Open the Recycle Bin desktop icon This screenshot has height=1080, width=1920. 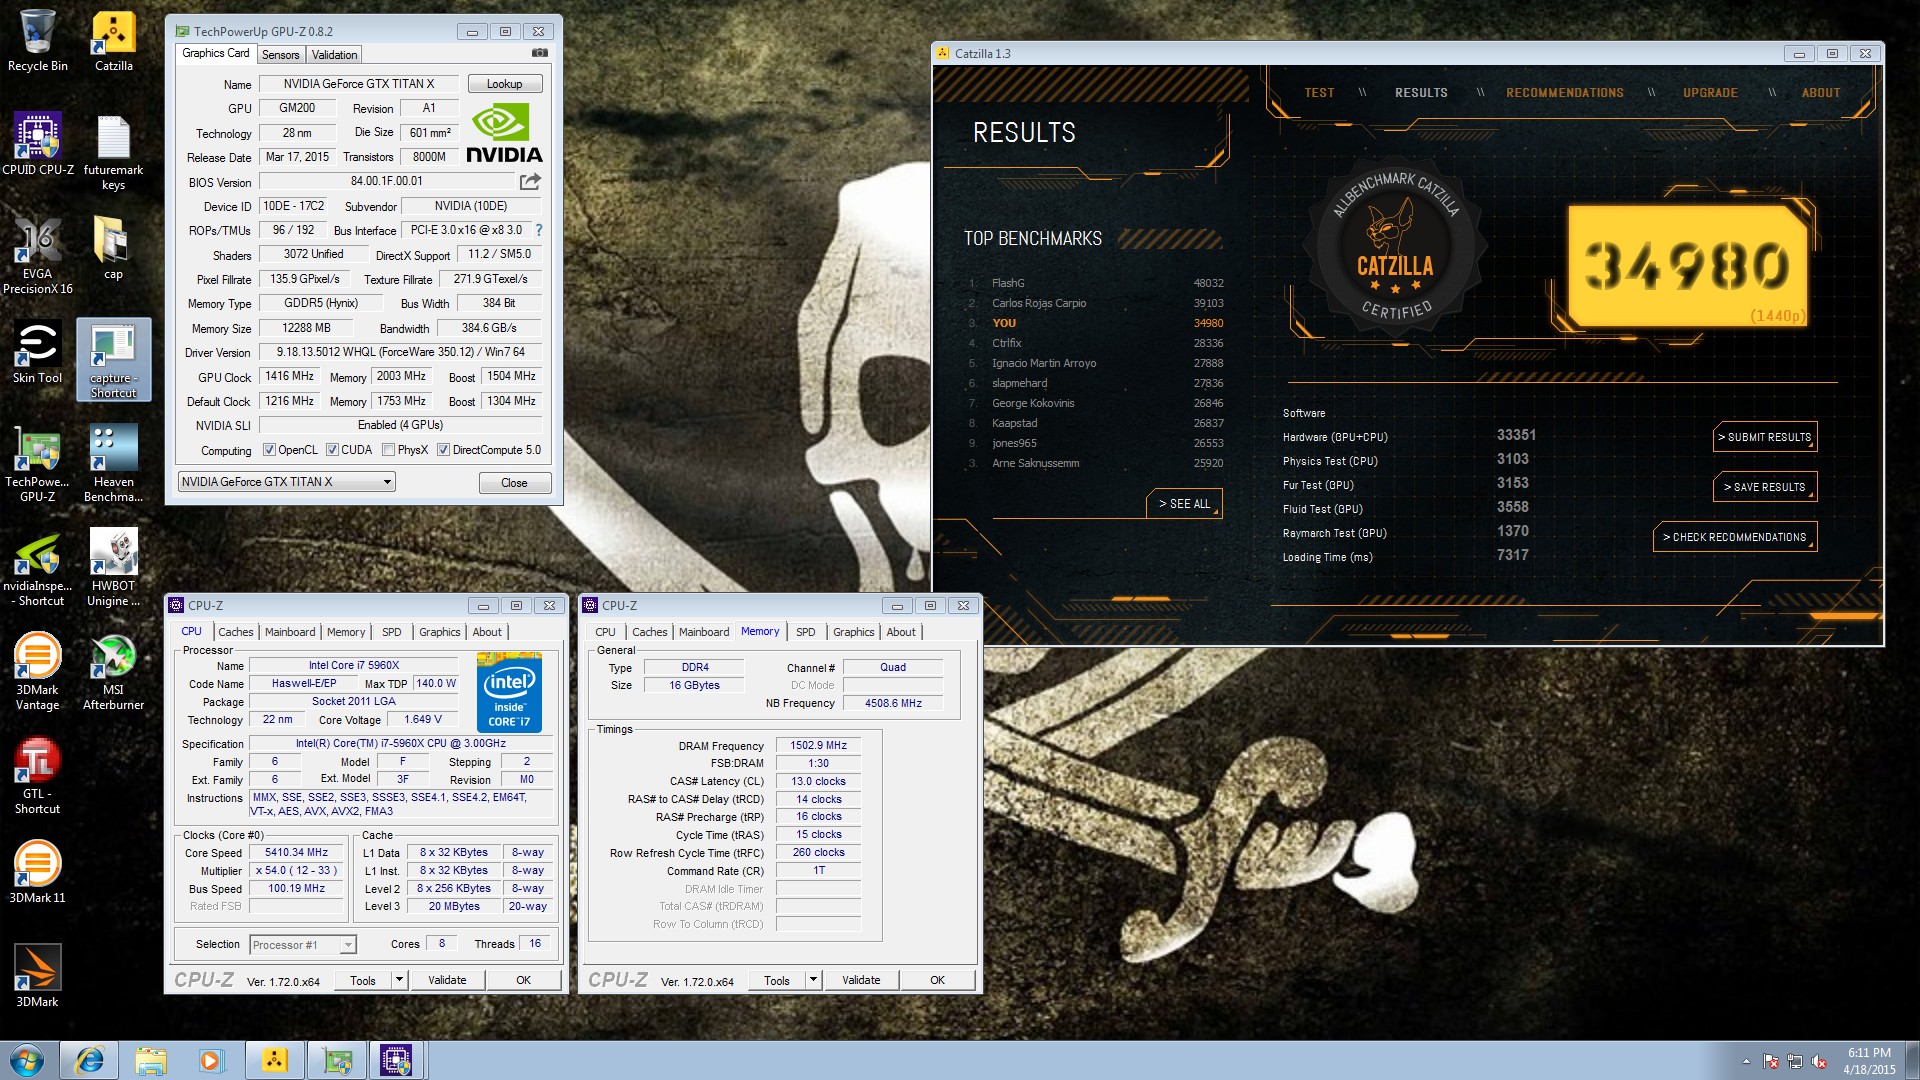click(x=37, y=40)
